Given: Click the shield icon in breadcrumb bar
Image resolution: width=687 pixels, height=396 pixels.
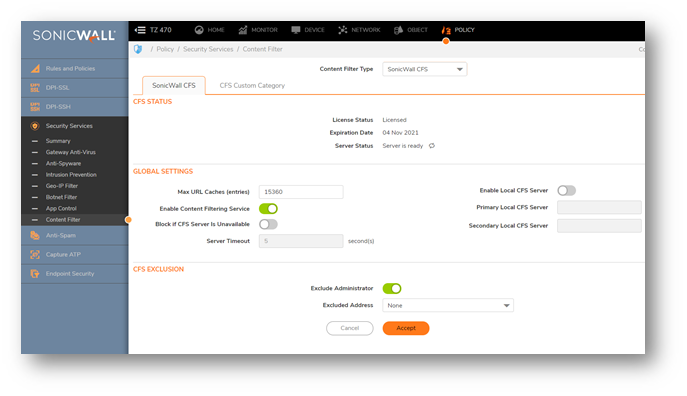Looking at the screenshot, I should [x=138, y=49].
